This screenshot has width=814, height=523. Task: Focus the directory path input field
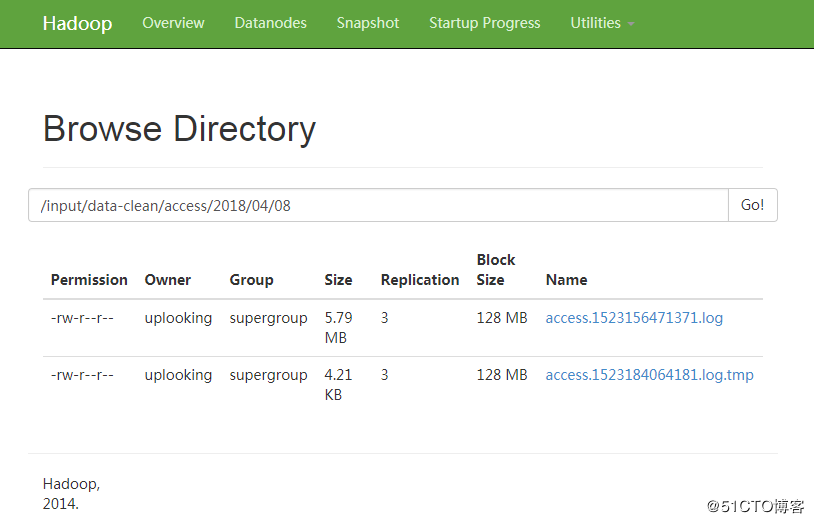click(x=378, y=205)
